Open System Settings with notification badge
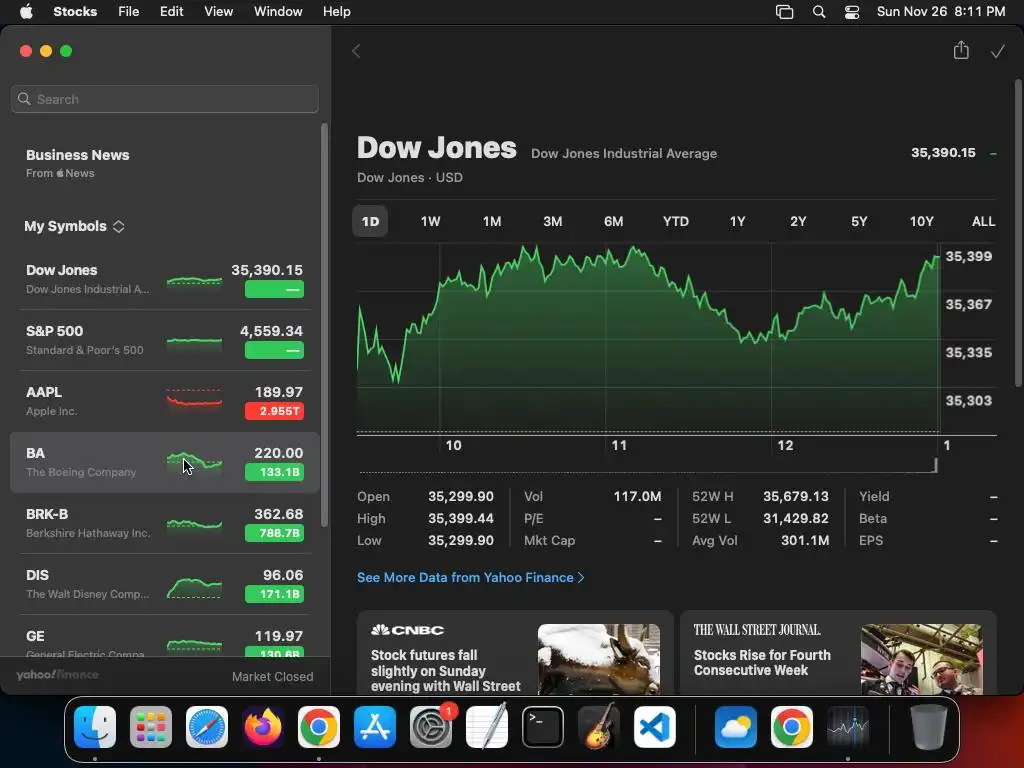Screen dimensions: 1024x768 tap(431, 727)
